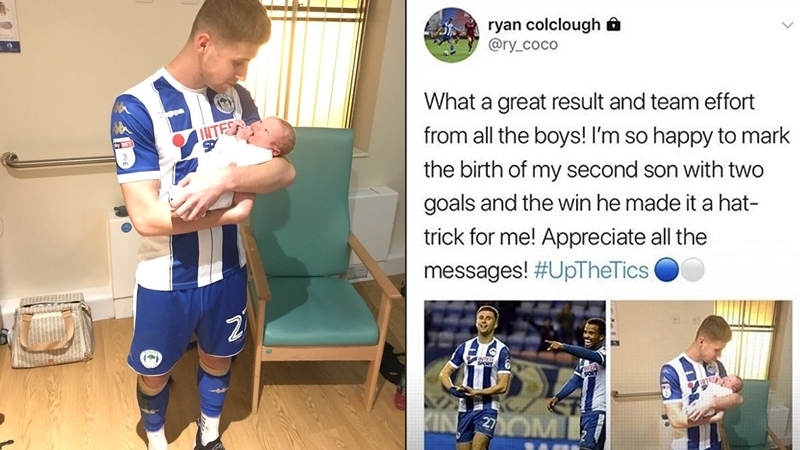Click the white circle emoji
The image size is (800, 450).
692,270
